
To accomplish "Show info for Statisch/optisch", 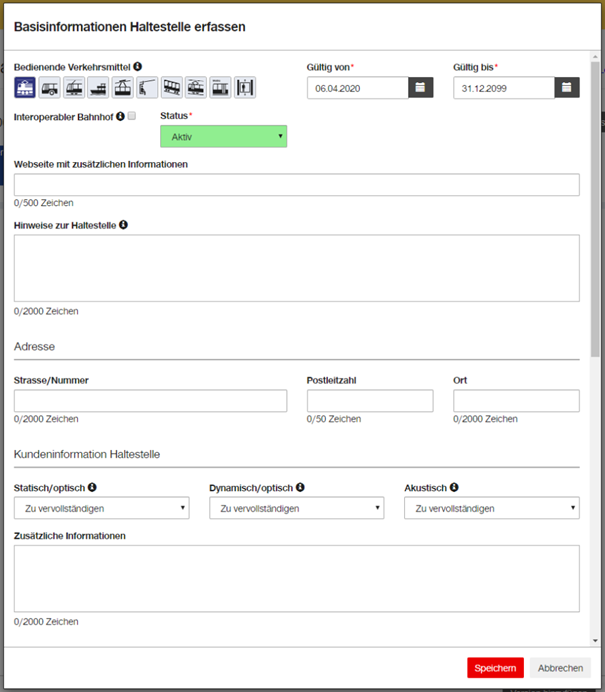I will [92, 487].
